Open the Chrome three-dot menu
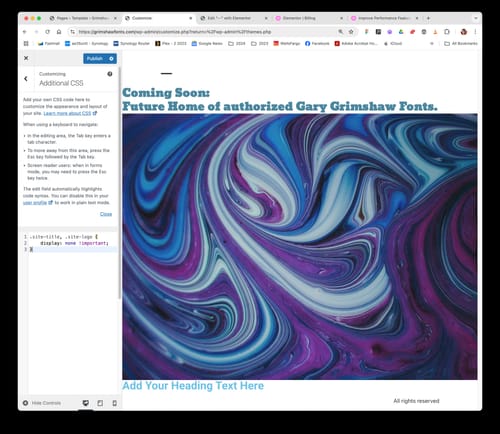The image size is (500, 434). [x=475, y=32]
